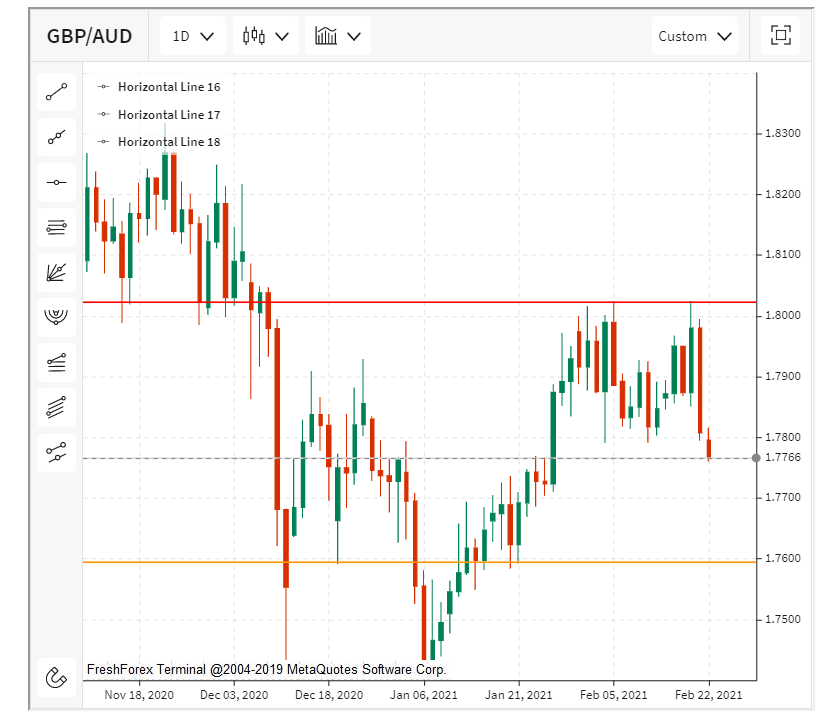Screen dimensions: 839x727
Task: Click the Dec 03, 2020 date label
Action: tap(234, 695)
